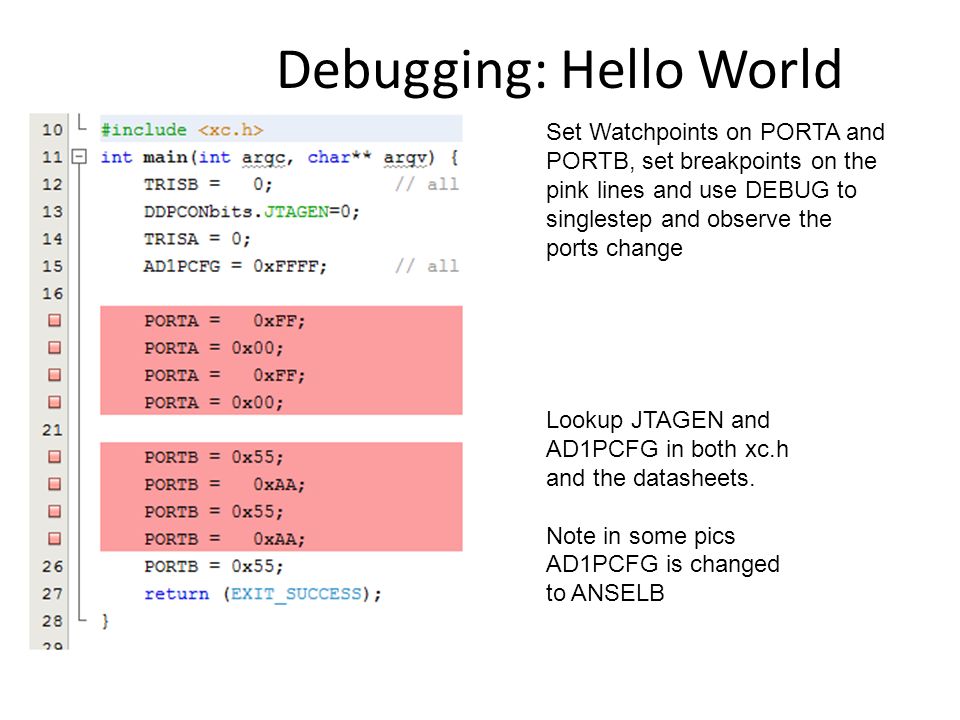
Task: Click line number 26 in the gutter
Action: coord(53,566)
